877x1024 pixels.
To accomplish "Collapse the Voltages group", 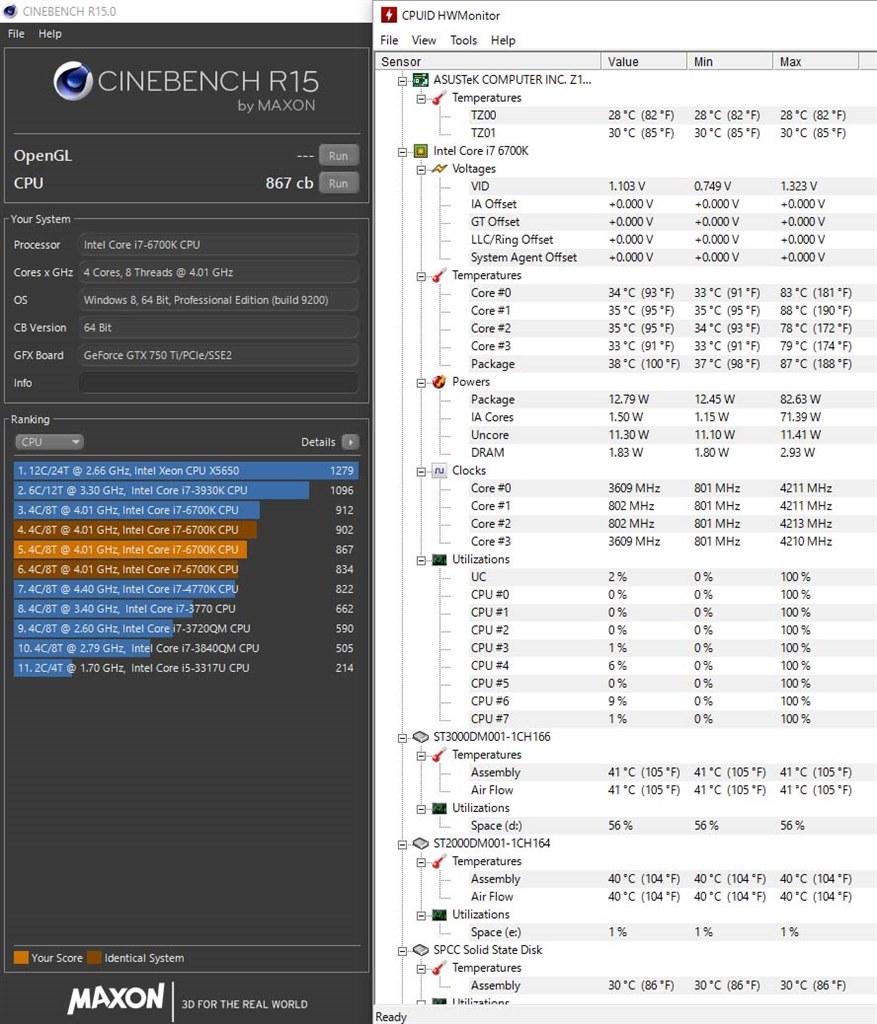I will coord(421,169).
